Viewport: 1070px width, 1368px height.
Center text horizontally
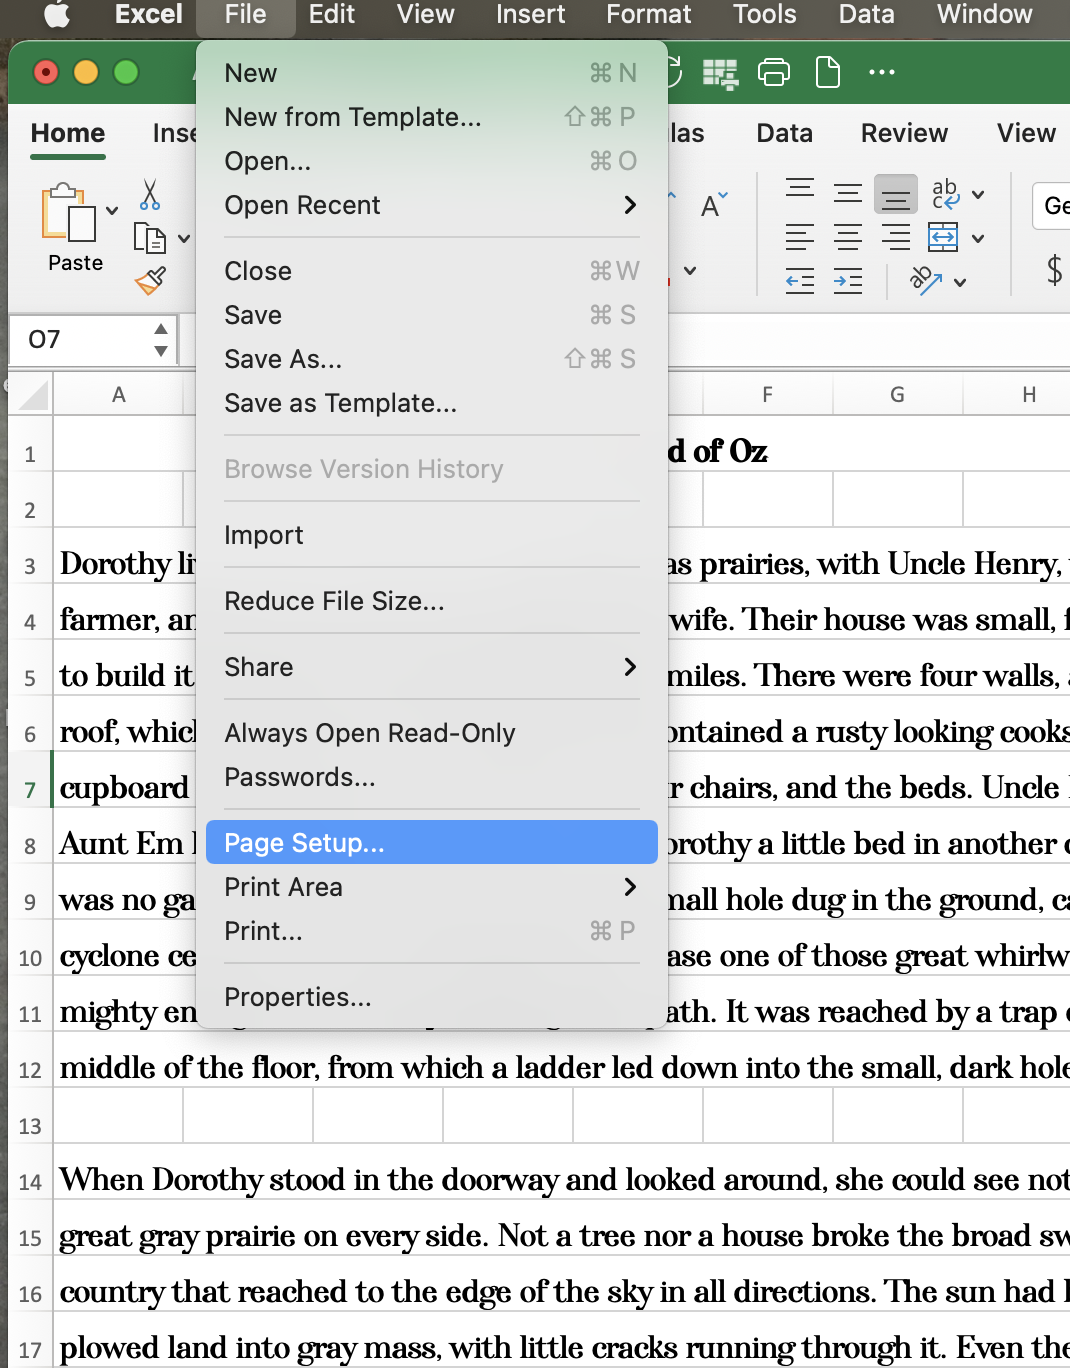click(x=848, y=238)
